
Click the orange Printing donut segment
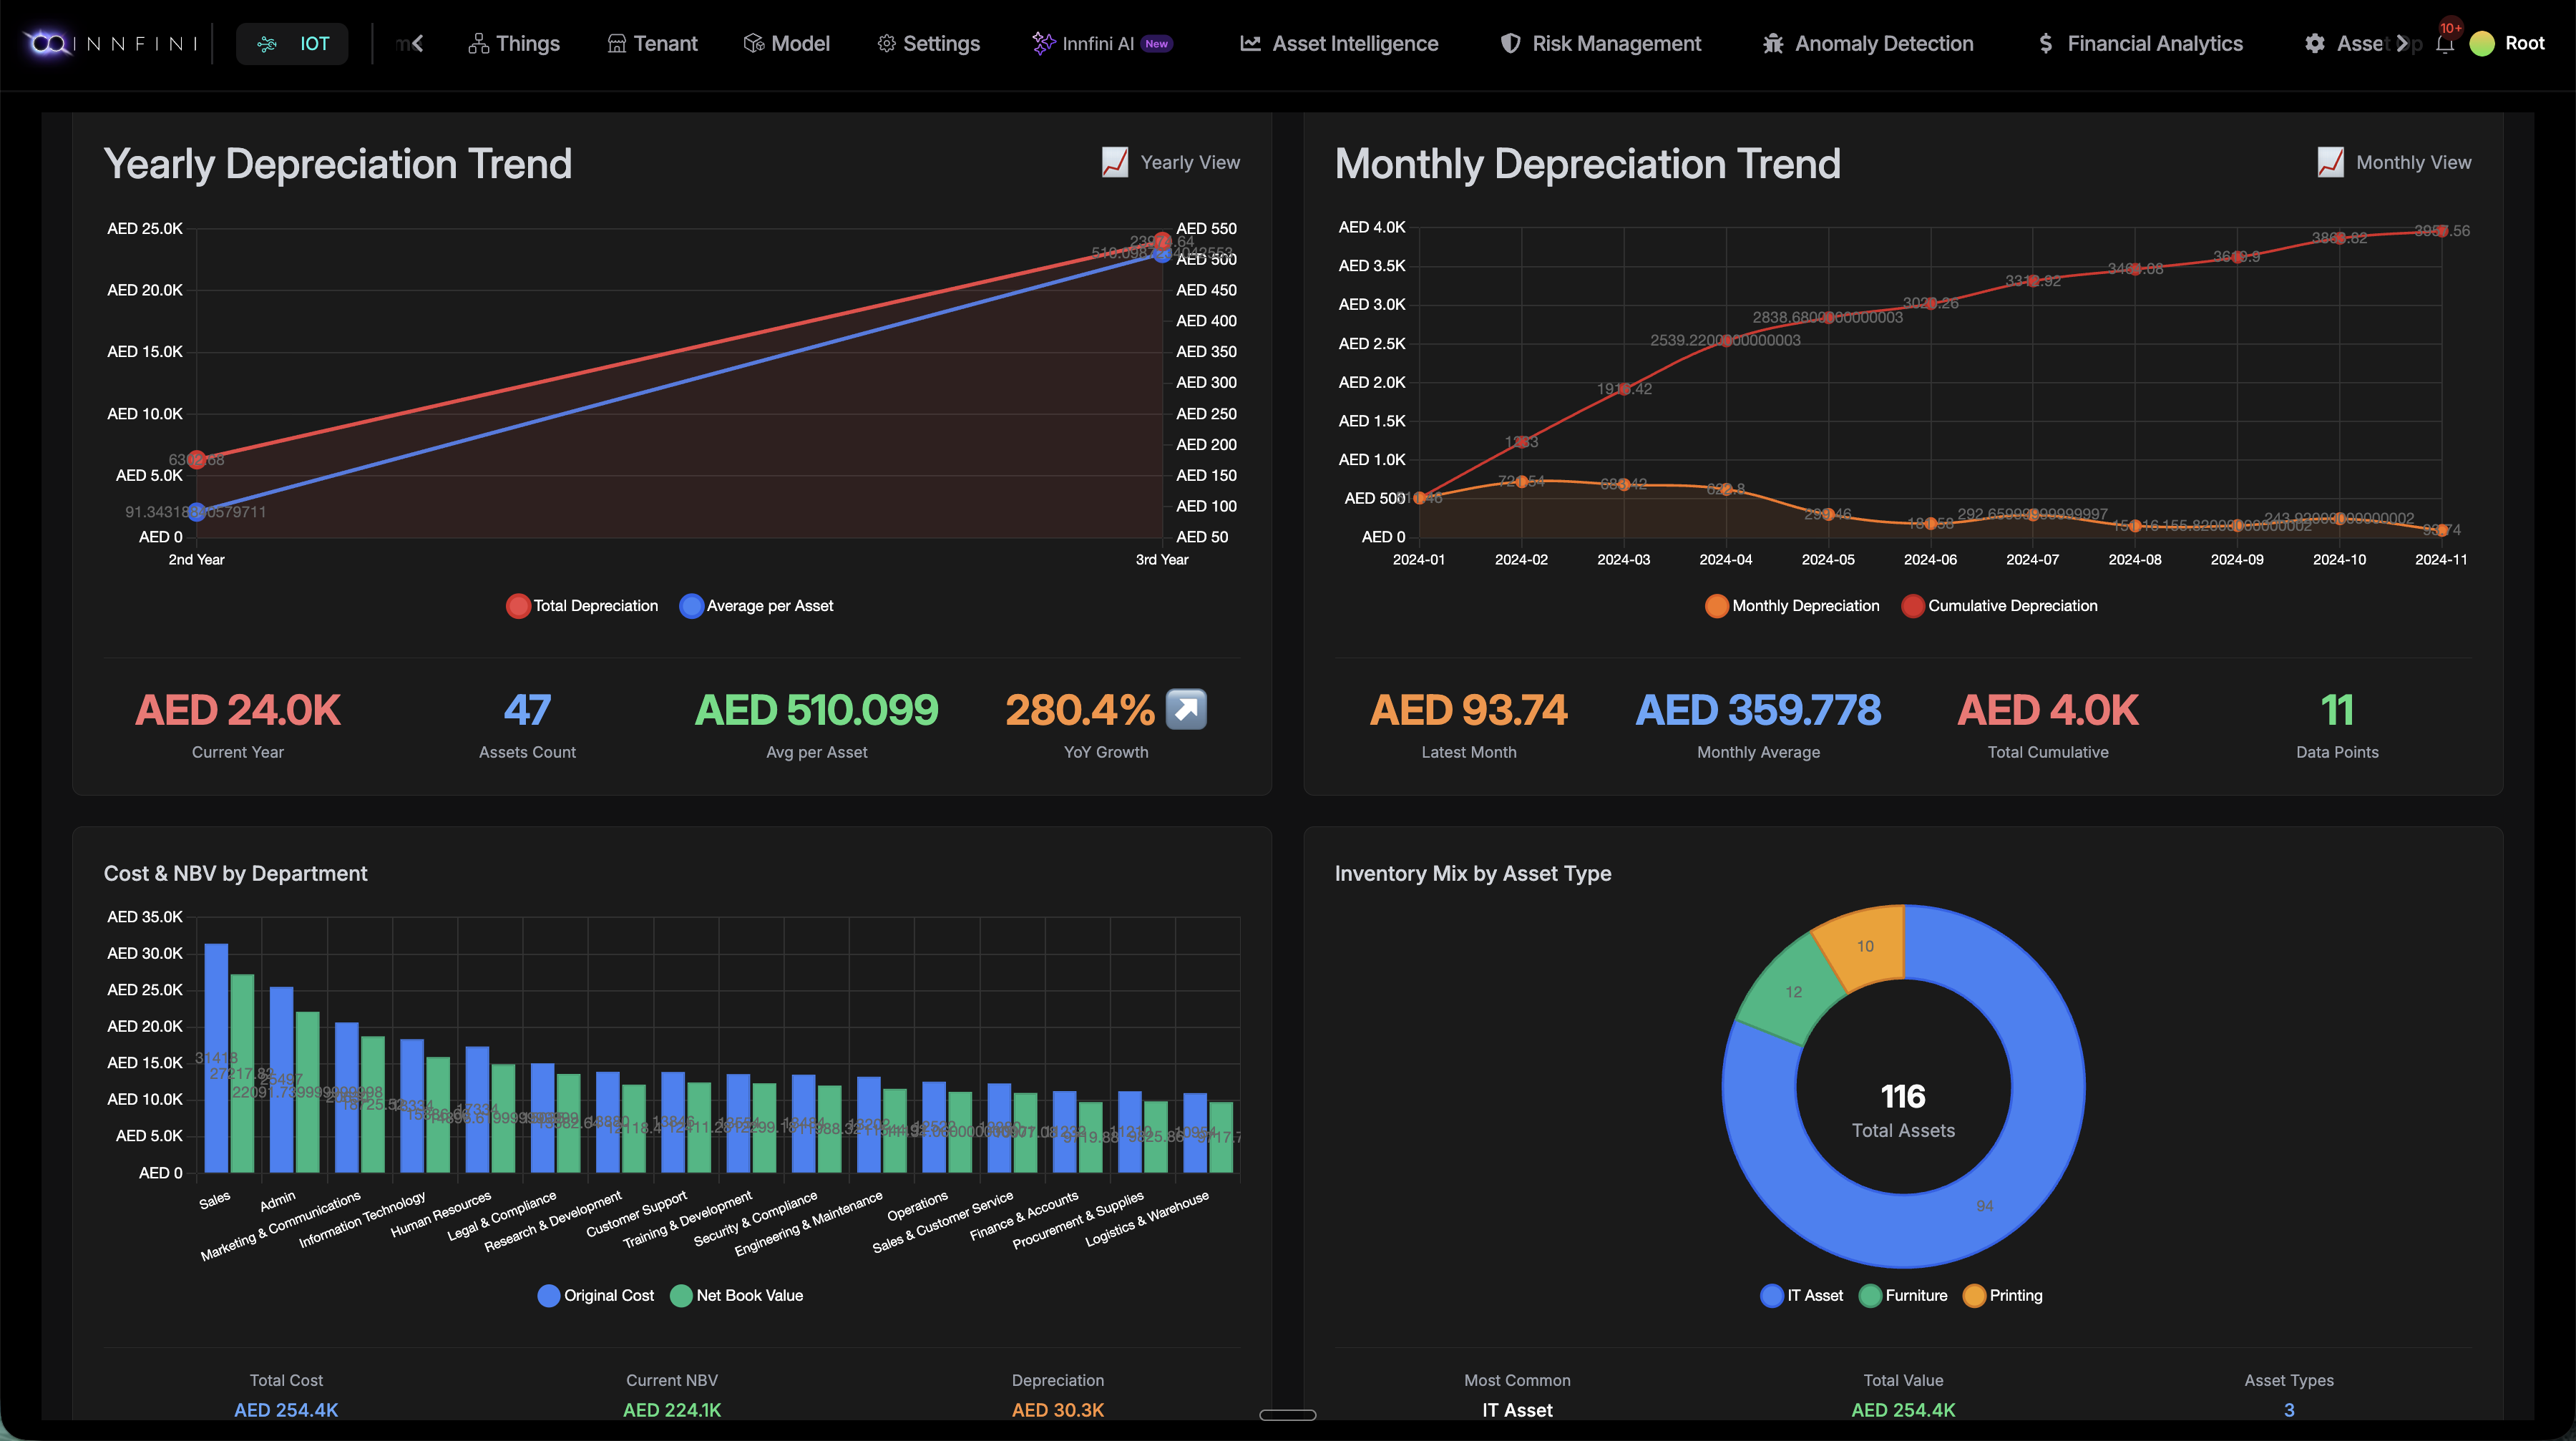point(1865,945)
